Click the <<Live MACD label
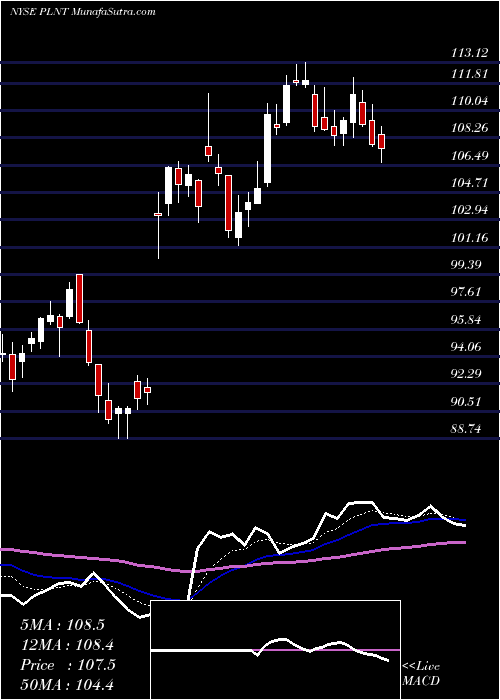Image resolution: width=500 pixels, height=700 pixels. (421, 673)
